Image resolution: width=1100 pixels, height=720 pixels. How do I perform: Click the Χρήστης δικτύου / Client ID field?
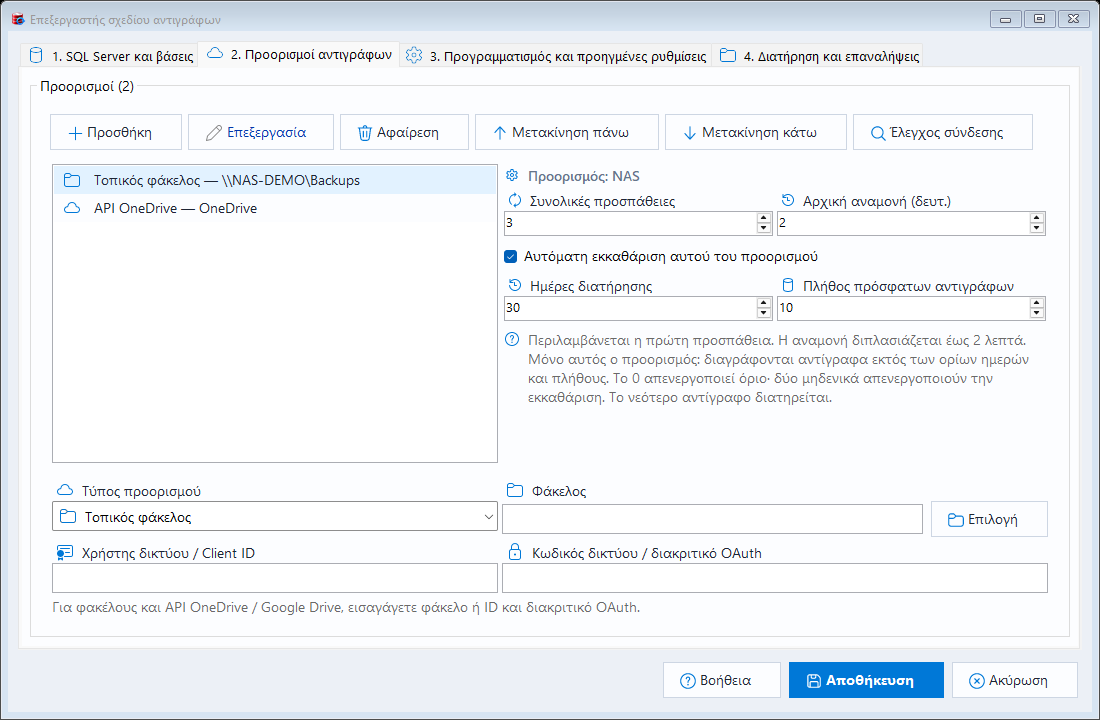click(x=275, y=578)
